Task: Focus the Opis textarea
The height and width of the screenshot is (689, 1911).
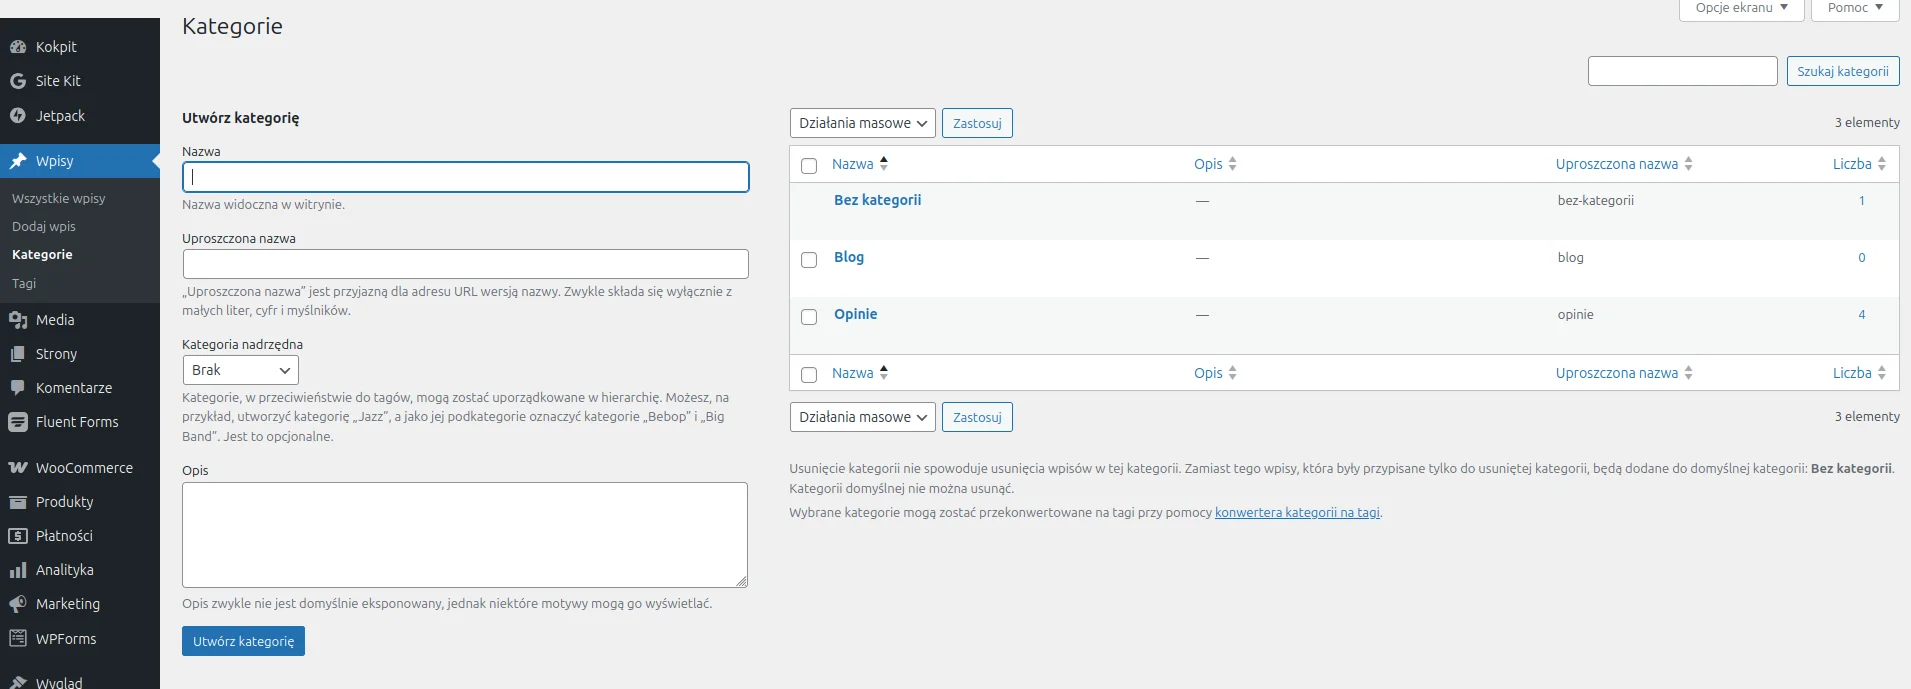Action: 465,535
